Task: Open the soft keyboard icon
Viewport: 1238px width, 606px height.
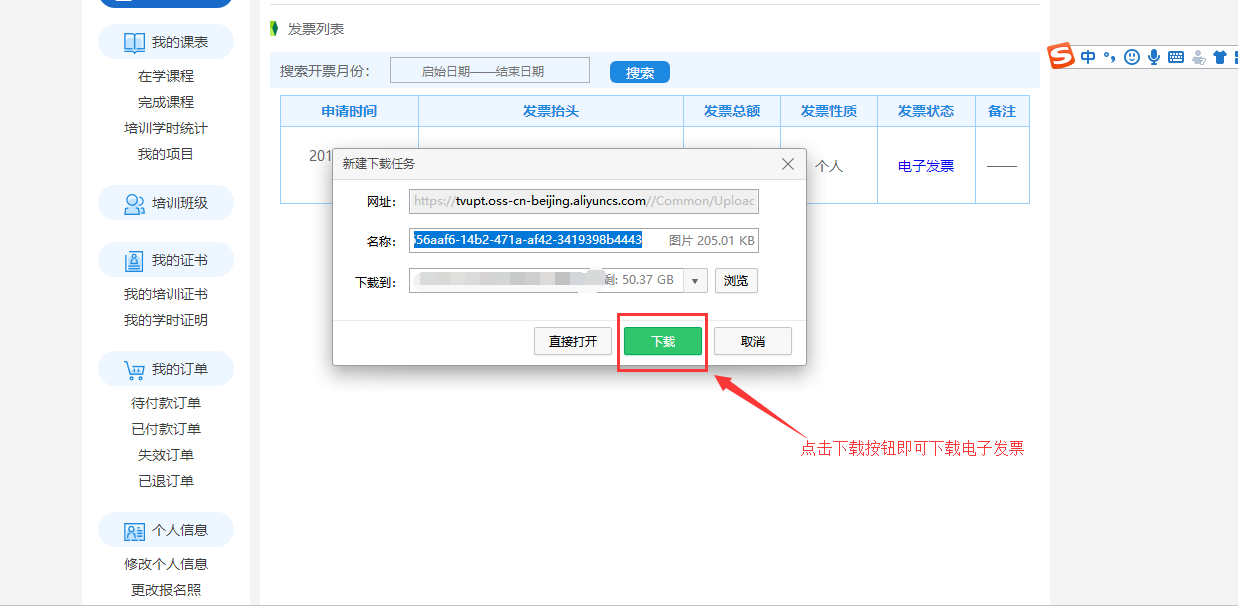Action: point(1176,57)
